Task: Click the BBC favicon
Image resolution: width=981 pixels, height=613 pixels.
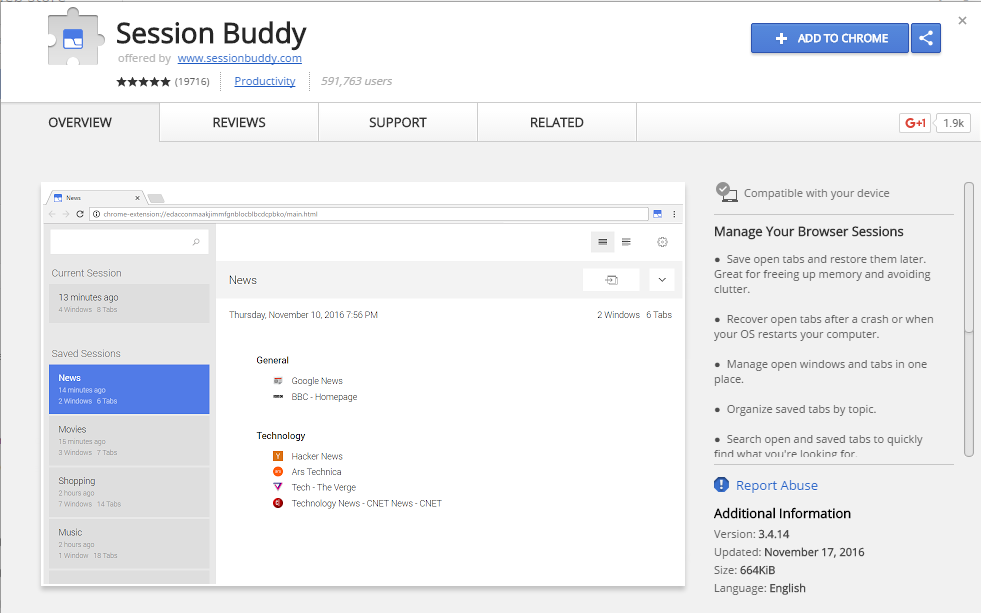Action: [278, 397]
